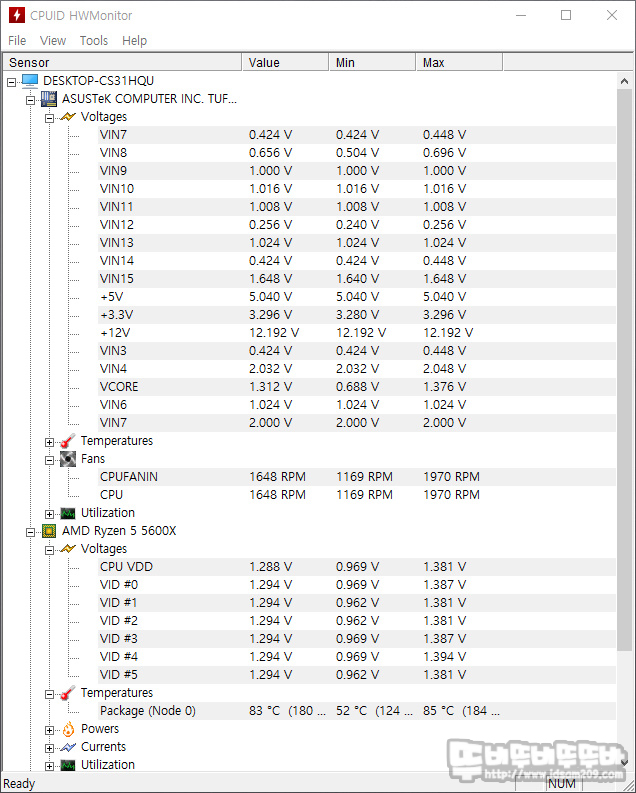The image size is (636, 793).
Task: Click the Ryzen Temperatures thermometer icon
Action: click(x=68, y=693)
